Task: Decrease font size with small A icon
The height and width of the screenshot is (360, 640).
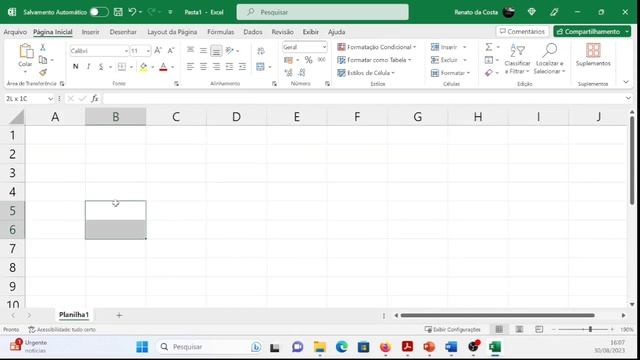Action: pyautogui.click(x=171, y=51)
